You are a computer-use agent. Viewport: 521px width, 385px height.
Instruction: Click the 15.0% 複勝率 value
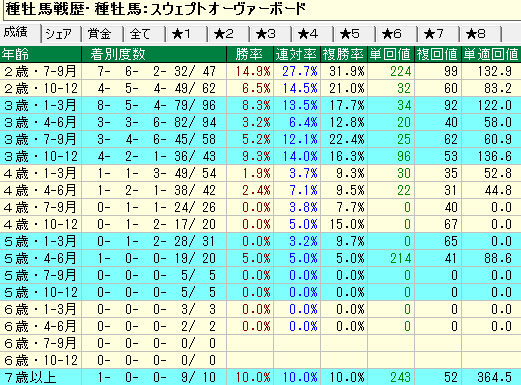[347, 224]
